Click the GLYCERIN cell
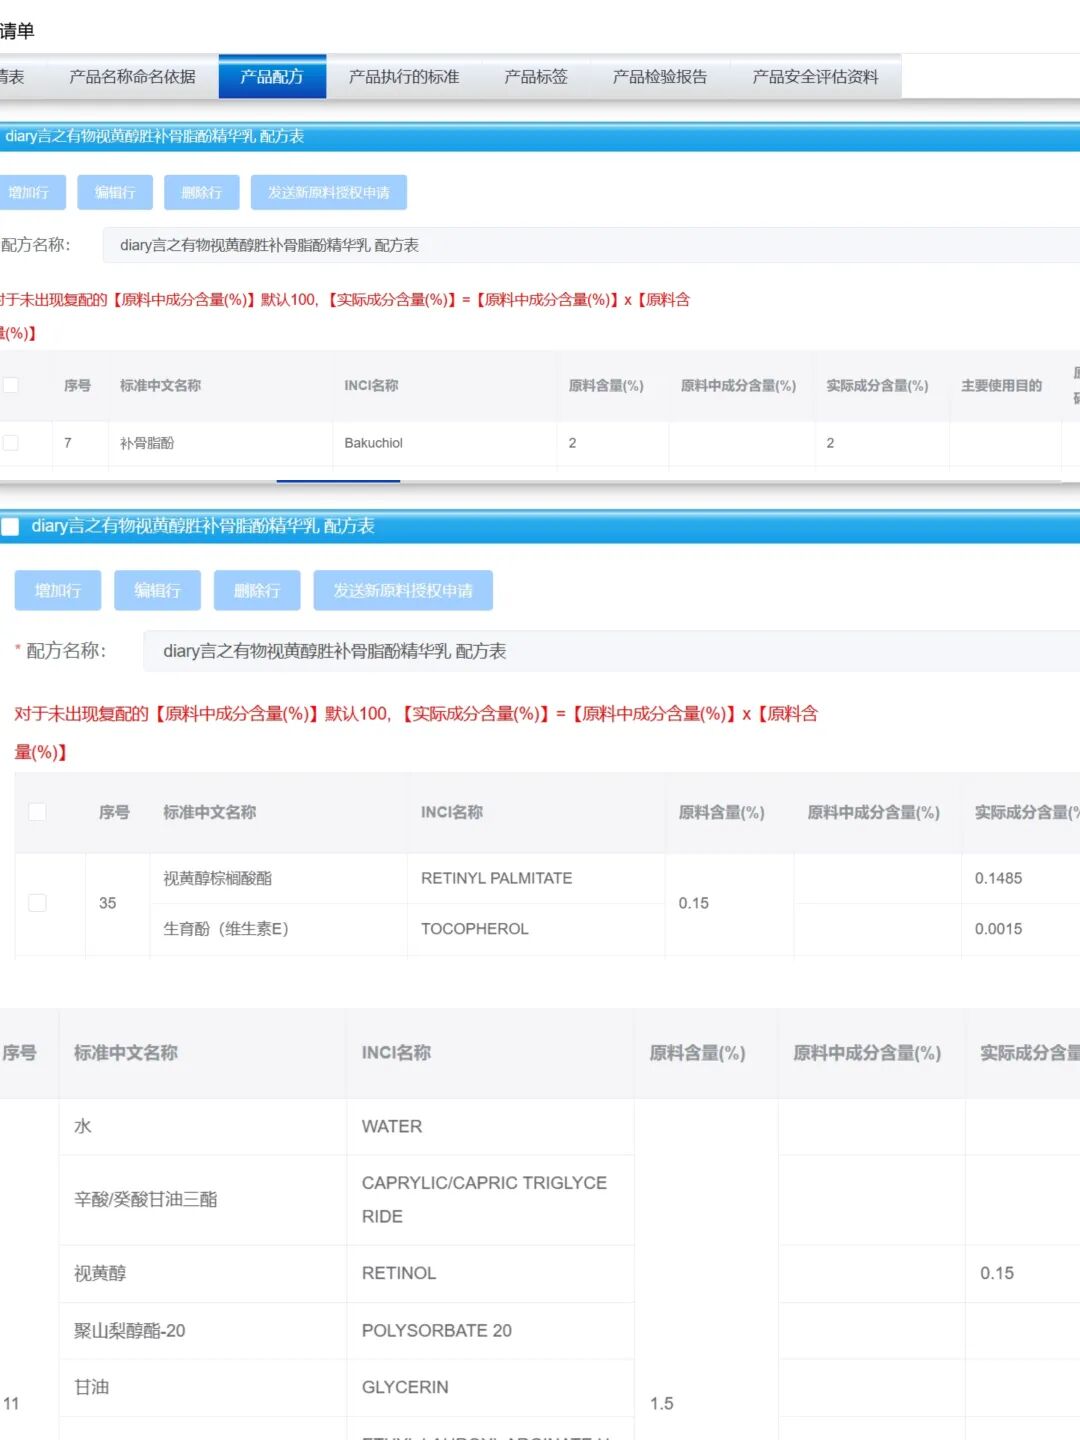 pyautogui.click(x=490, y=1387)
